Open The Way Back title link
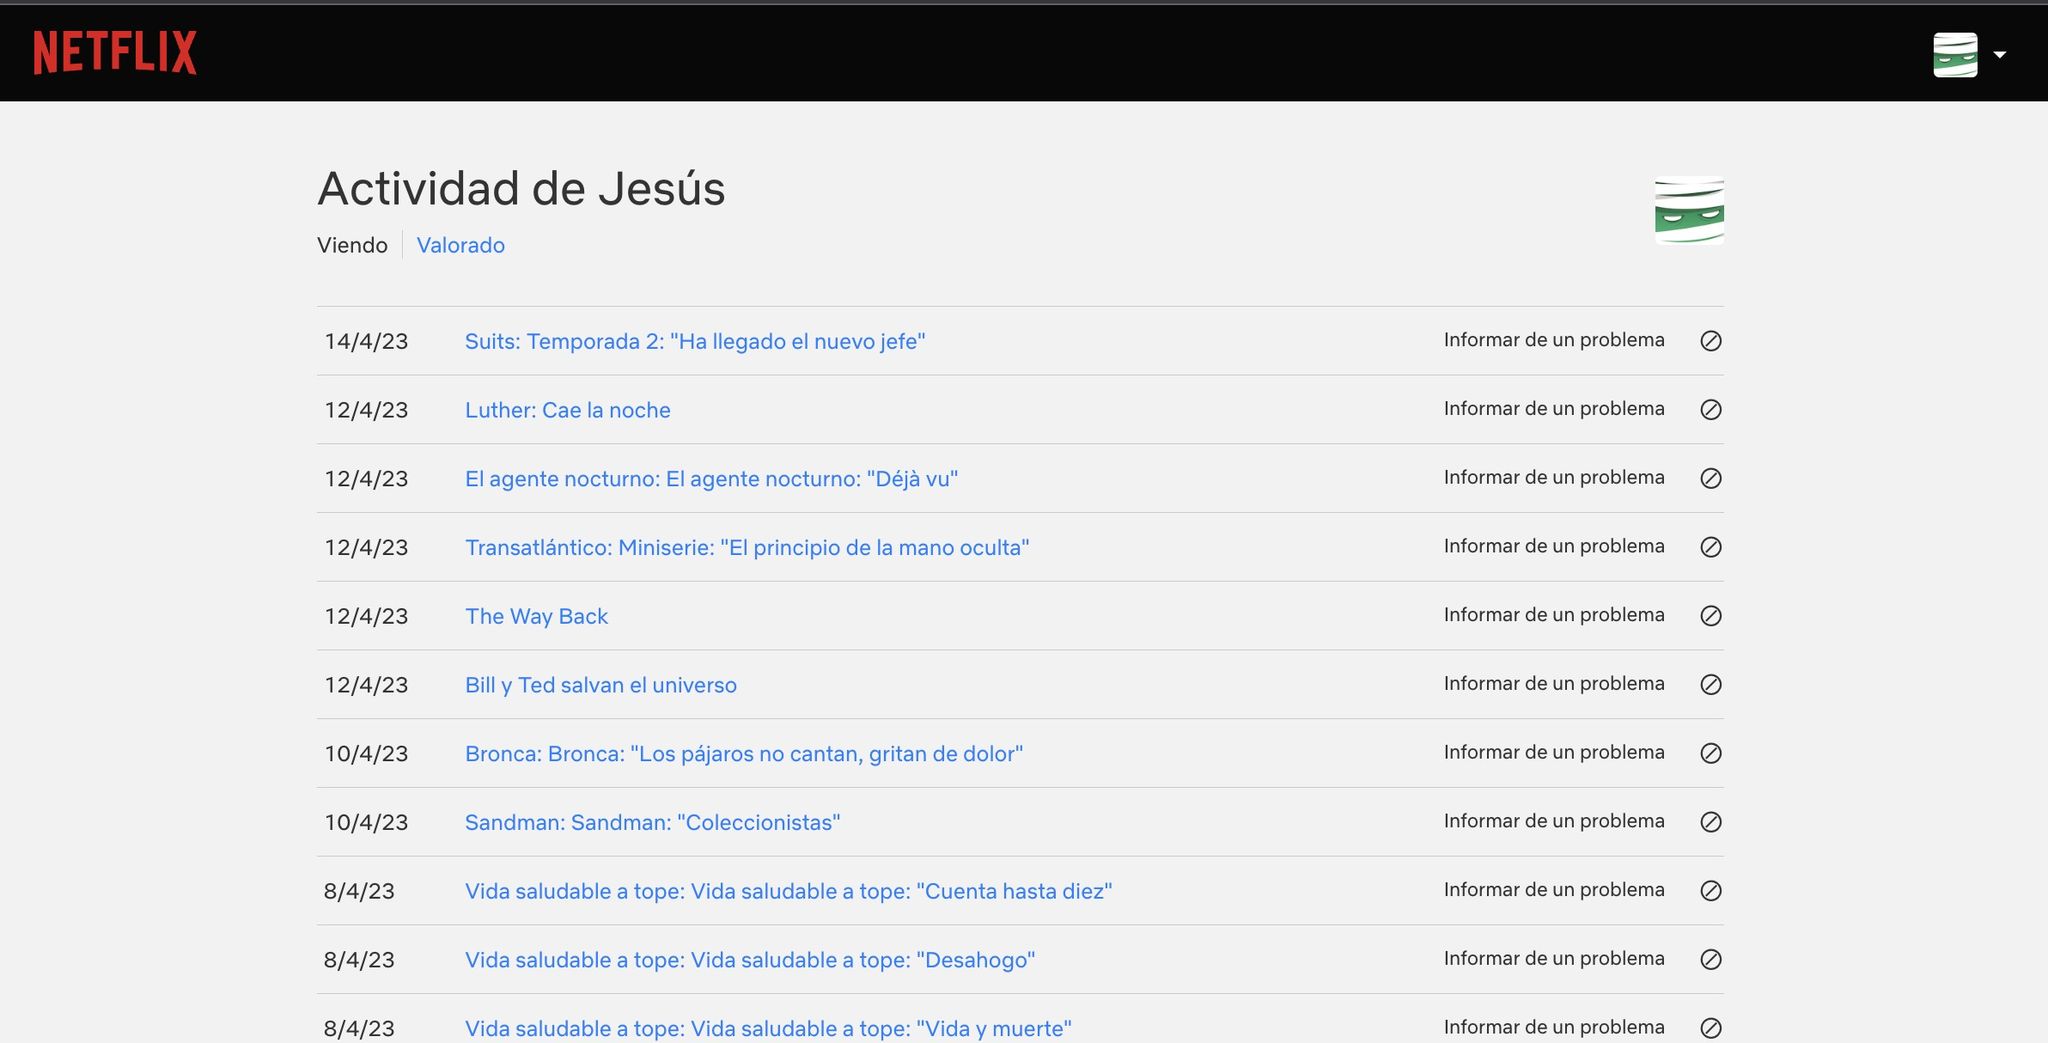Screen dimensions: 2048x1043 (x=536, y=616)
